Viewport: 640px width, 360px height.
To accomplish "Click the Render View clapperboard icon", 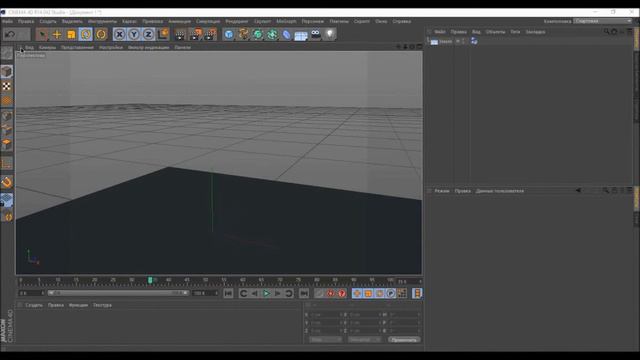I will [x=180, y=34].
